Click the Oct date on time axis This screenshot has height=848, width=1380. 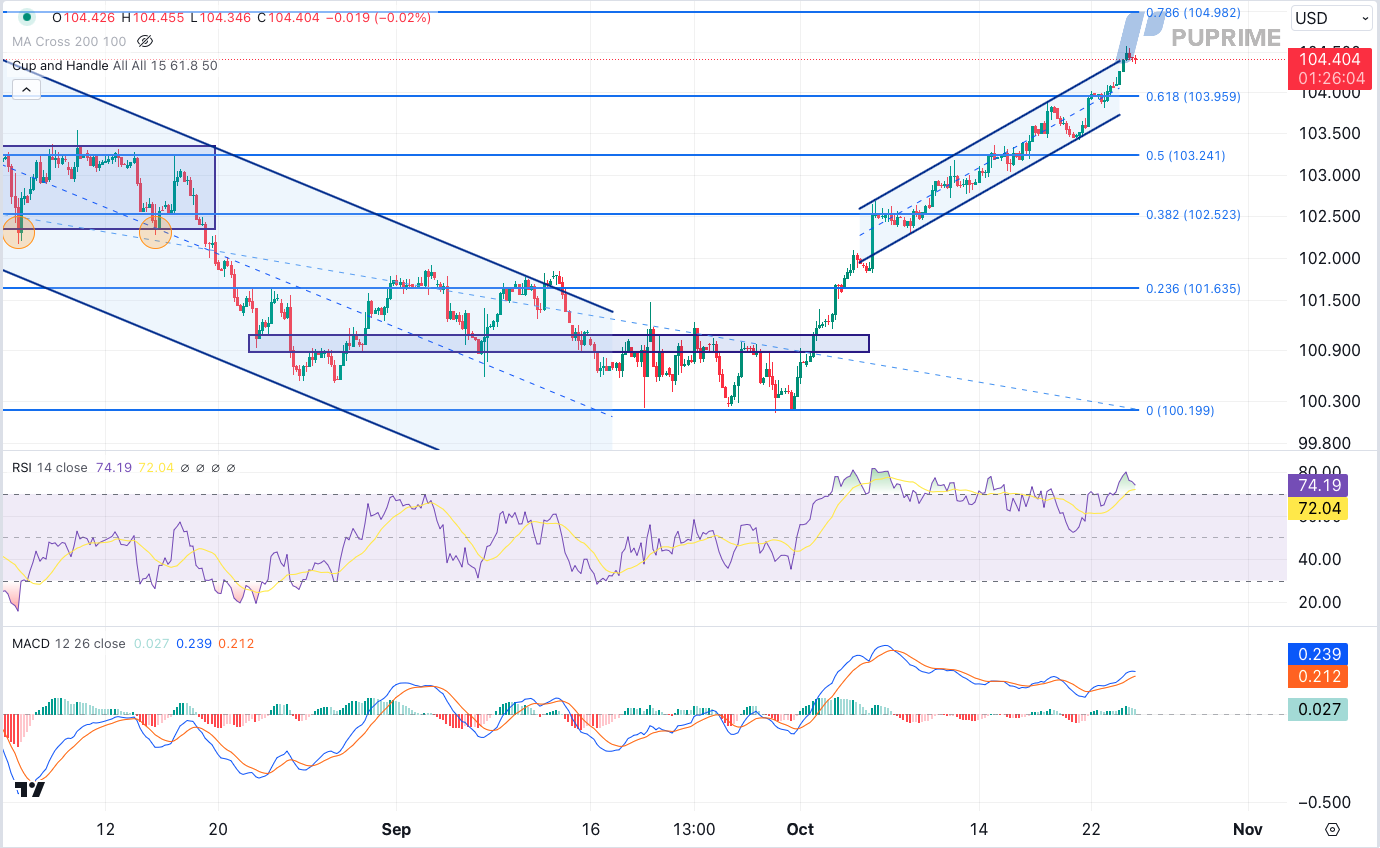pos(801,829)
